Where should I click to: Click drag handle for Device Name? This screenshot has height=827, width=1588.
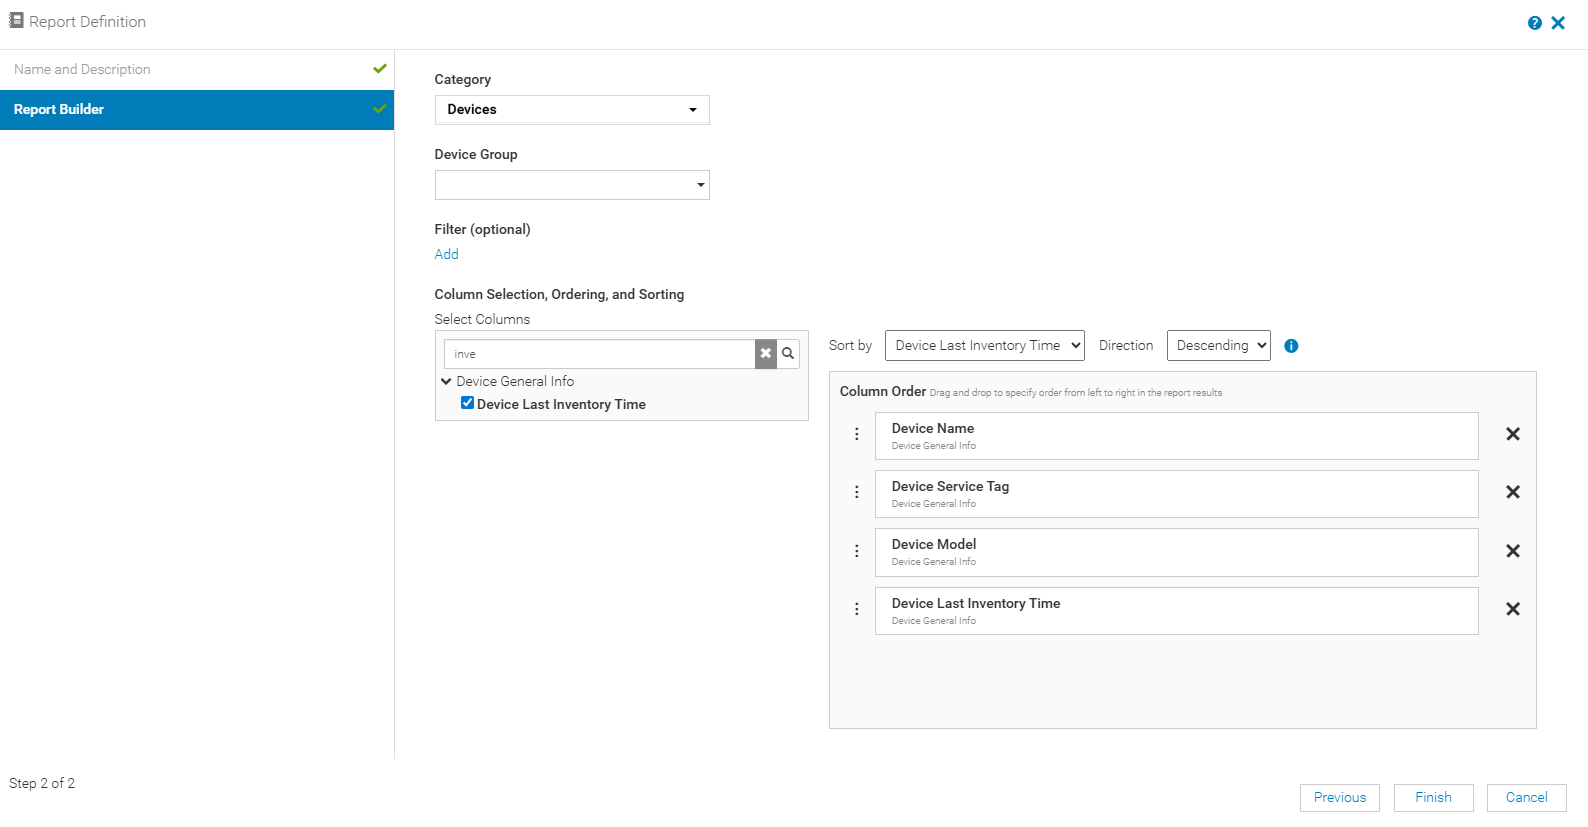click(857, 434)
